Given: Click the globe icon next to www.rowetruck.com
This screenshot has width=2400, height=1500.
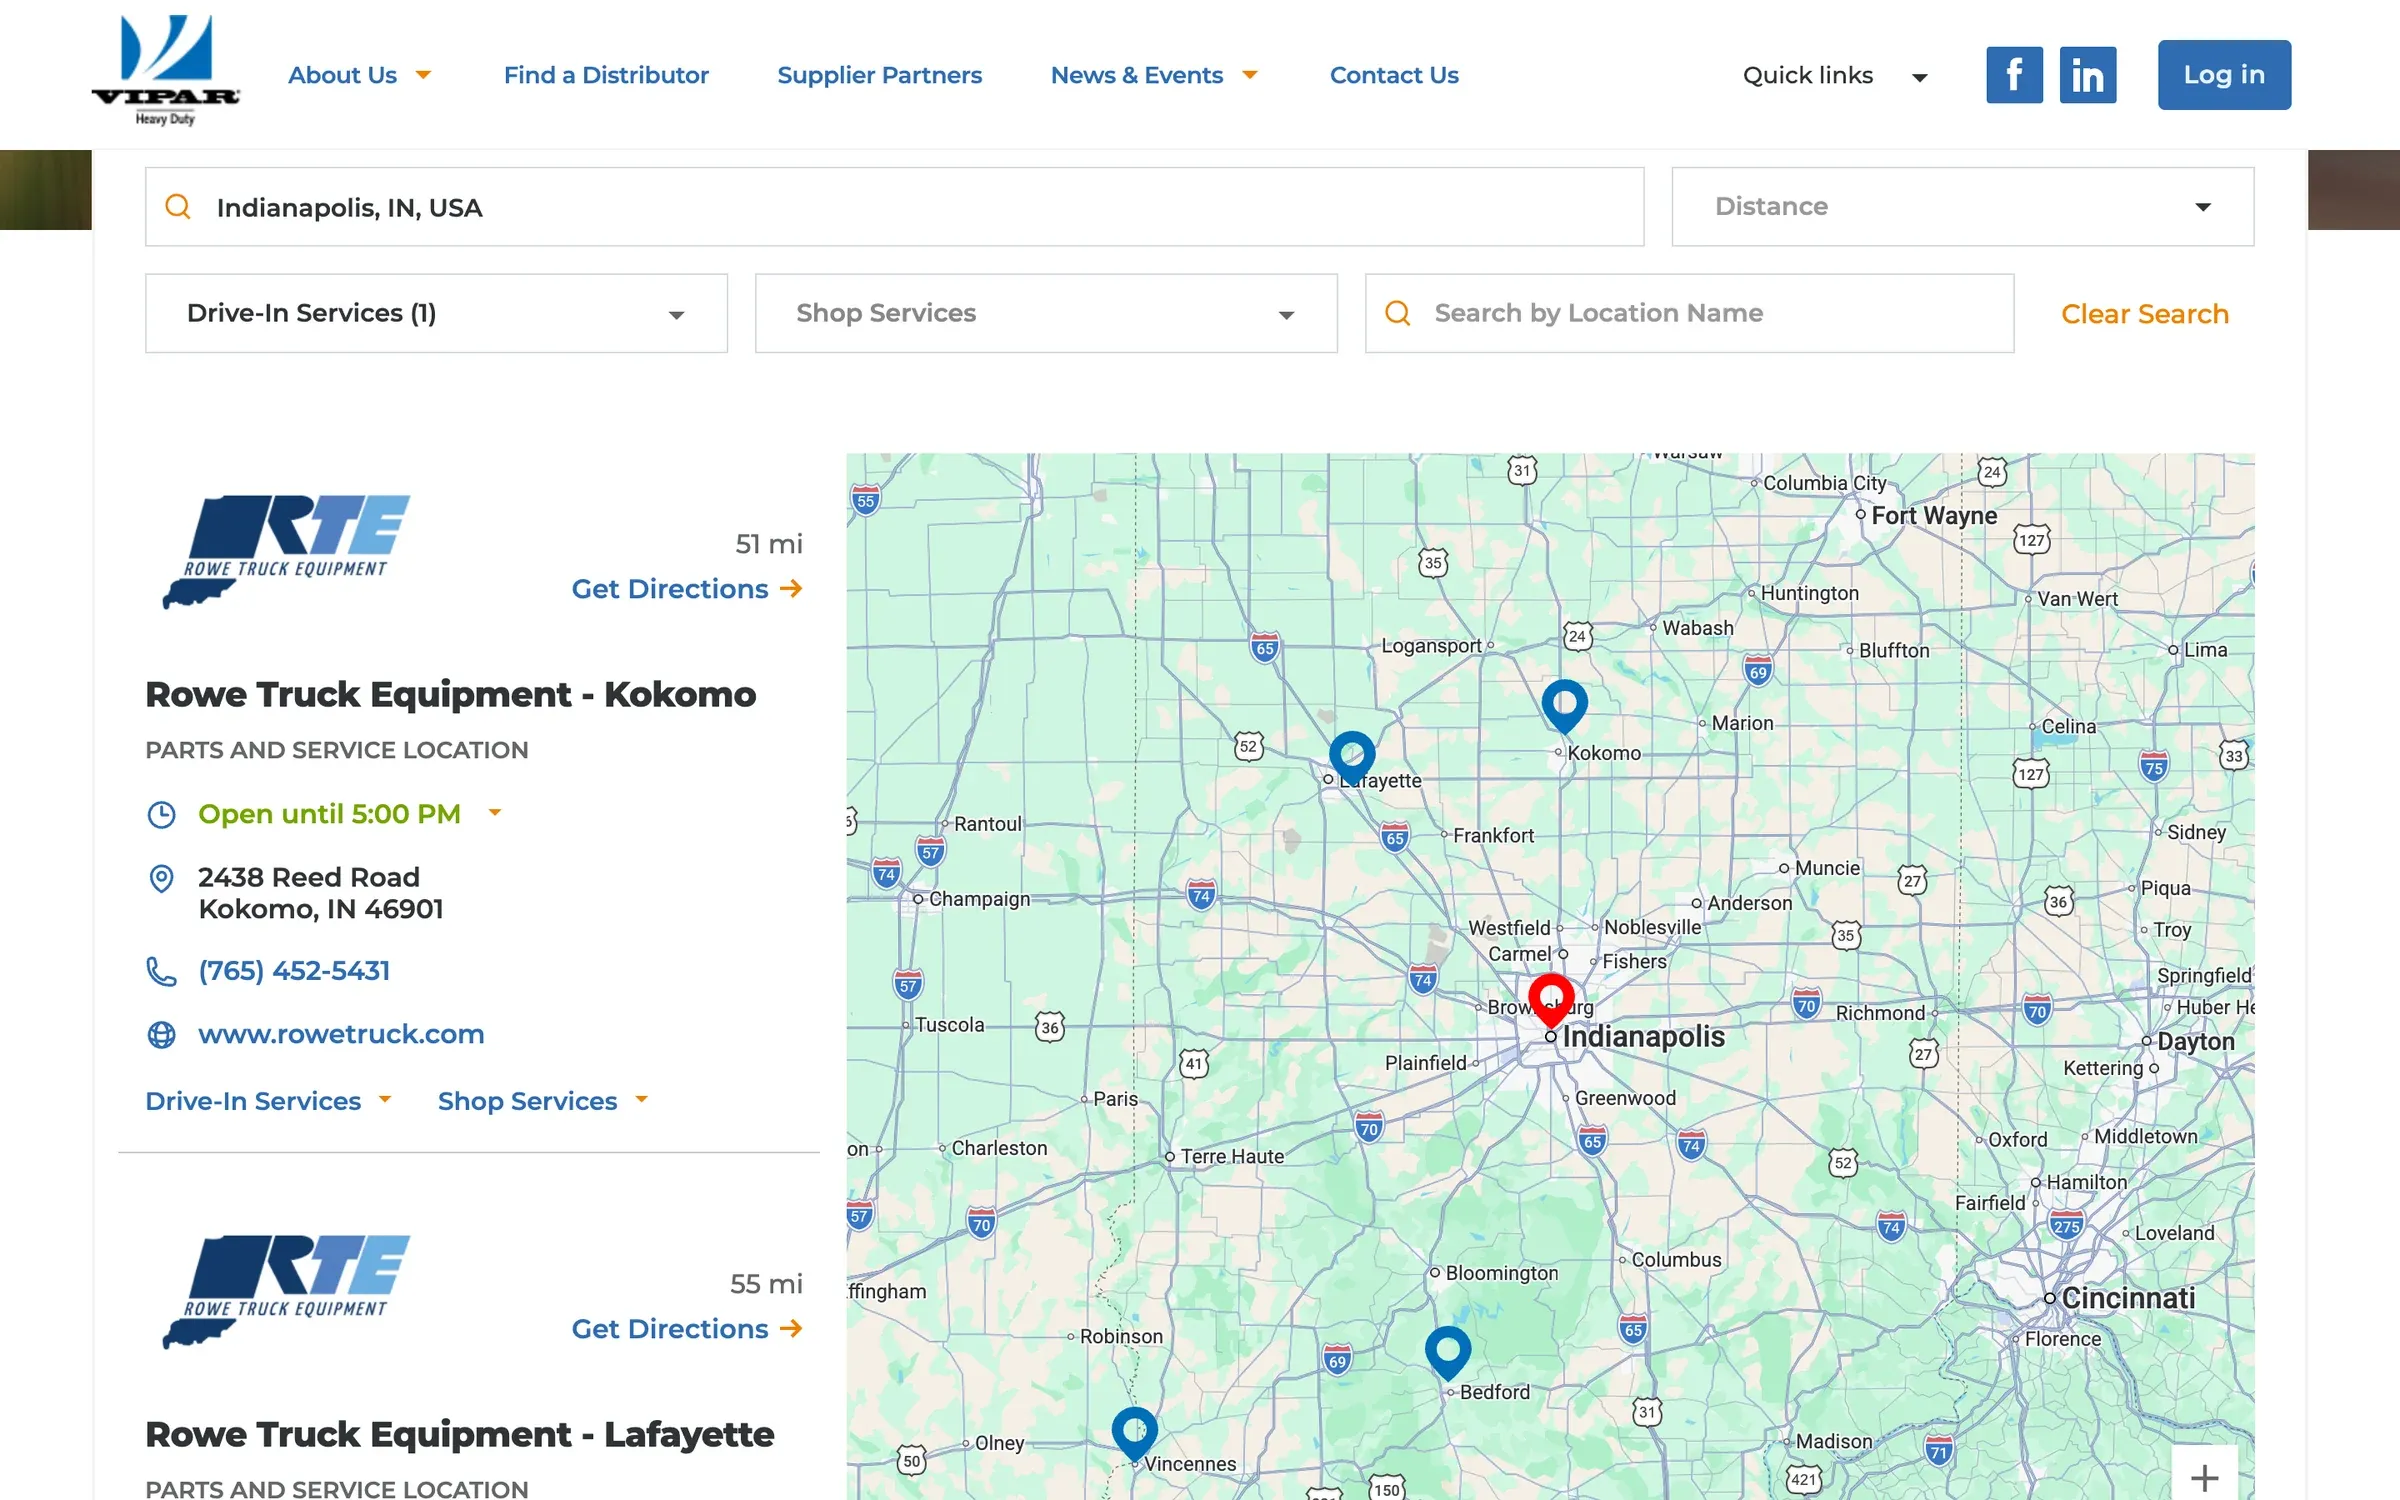Looking at the screenshot, I should pyautogui.click(x=161, y=1035).
